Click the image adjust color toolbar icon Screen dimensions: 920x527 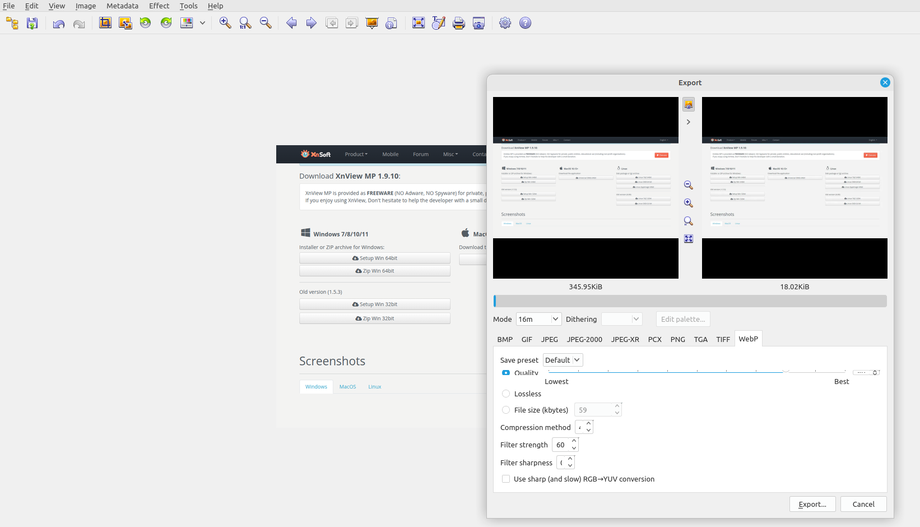[187, 23]
